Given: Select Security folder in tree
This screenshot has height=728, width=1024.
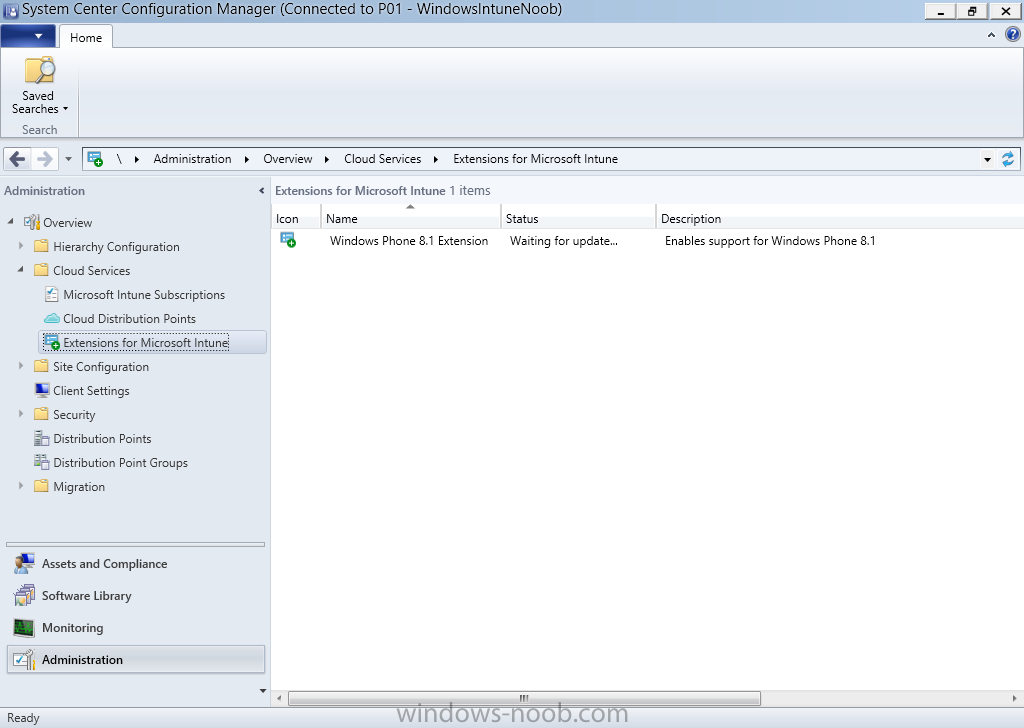Looking at the screenshot, I should [x=74, y=415].
